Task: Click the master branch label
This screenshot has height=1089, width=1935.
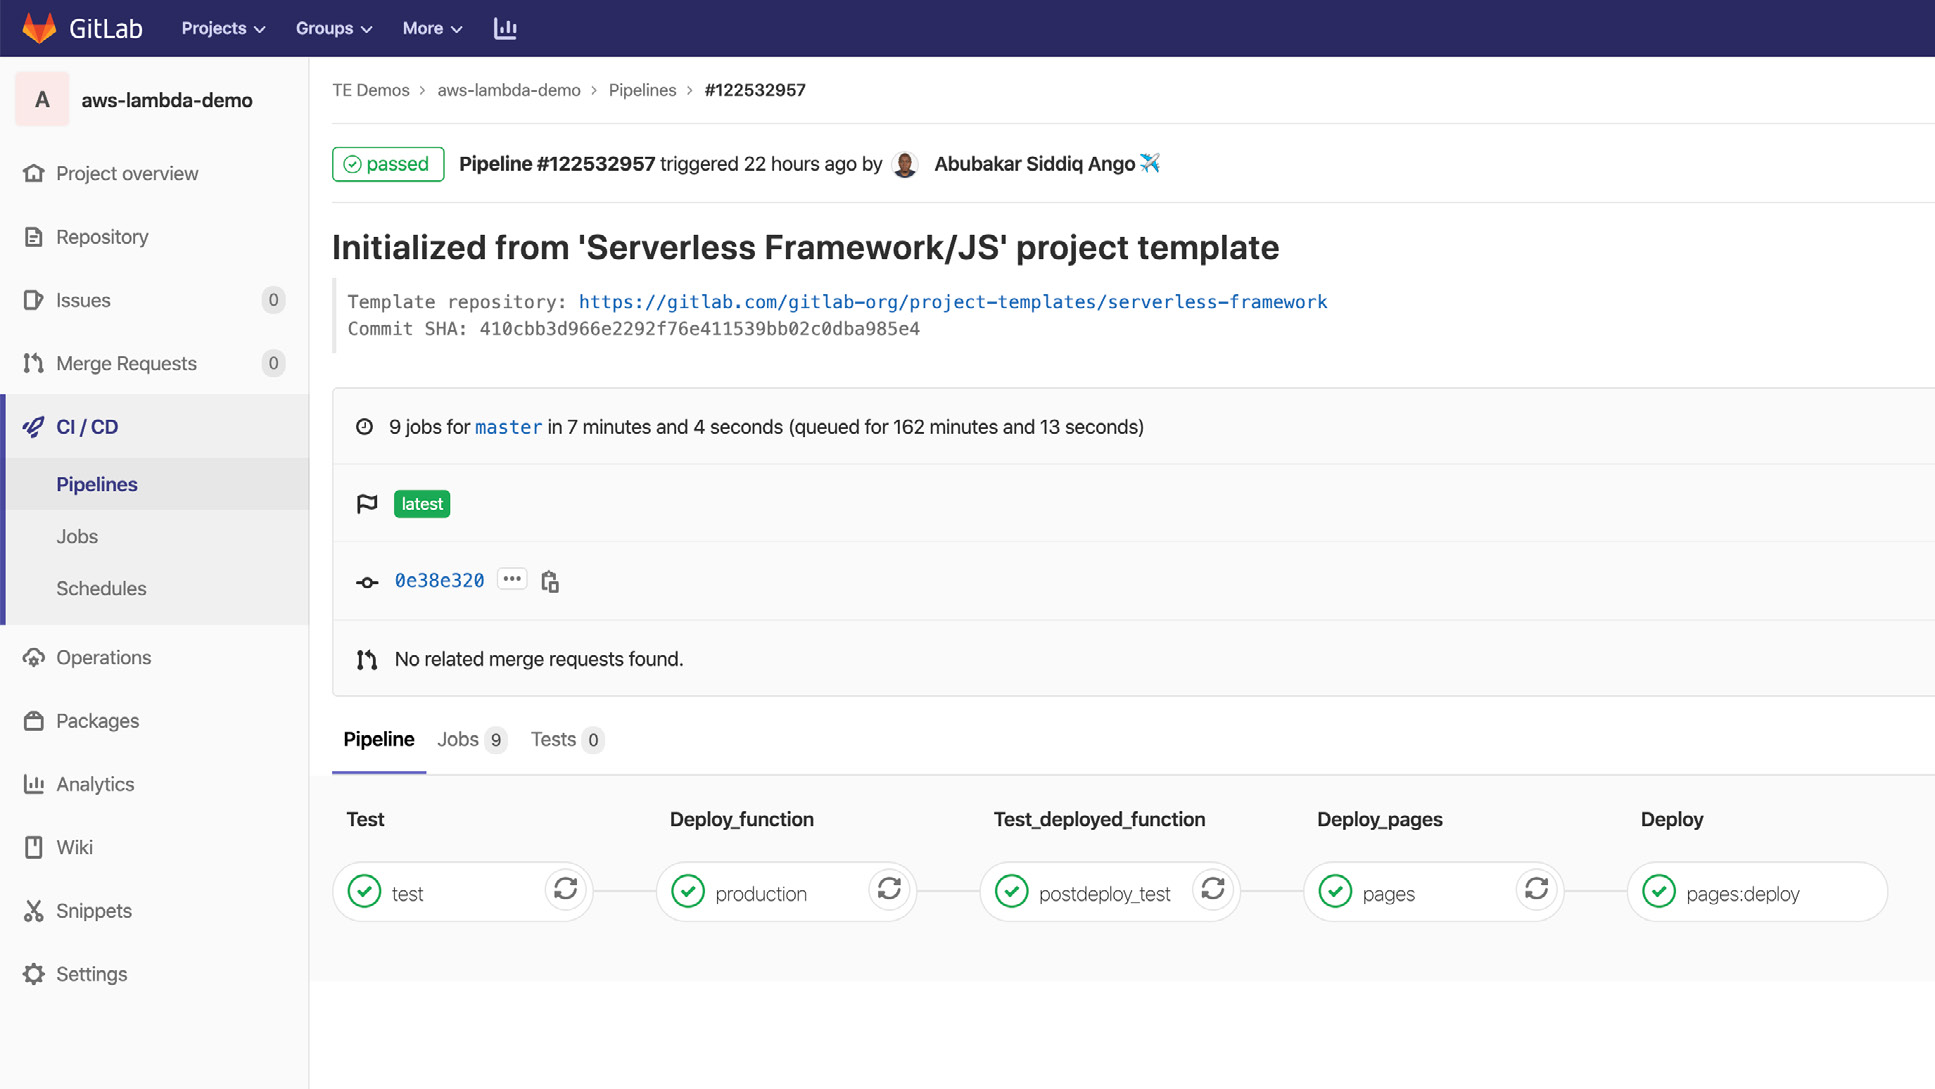Action: 509,427
